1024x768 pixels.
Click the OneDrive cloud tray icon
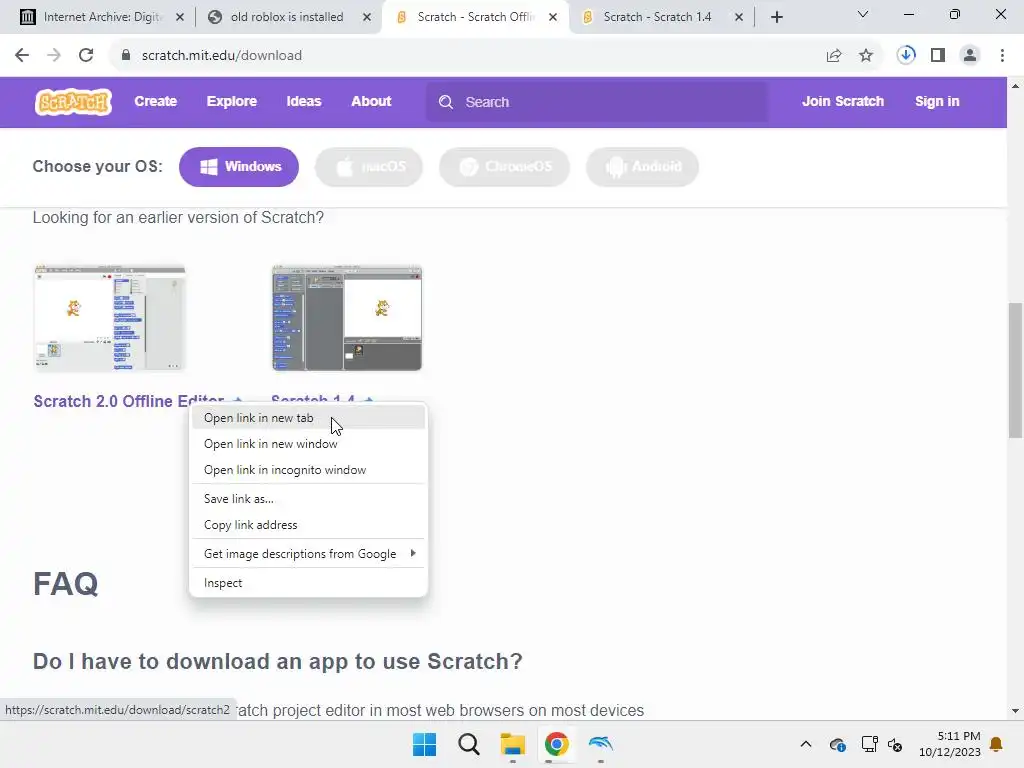coord(837,744)
